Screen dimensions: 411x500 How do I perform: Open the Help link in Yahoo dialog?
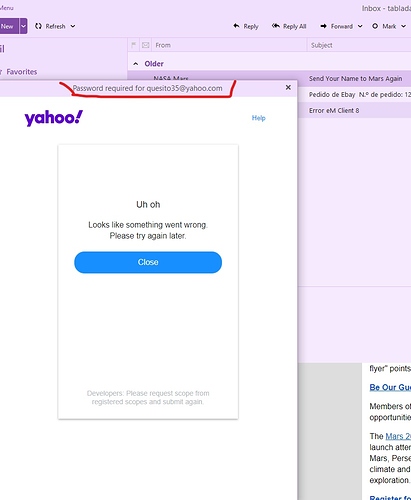pos(258,118)
